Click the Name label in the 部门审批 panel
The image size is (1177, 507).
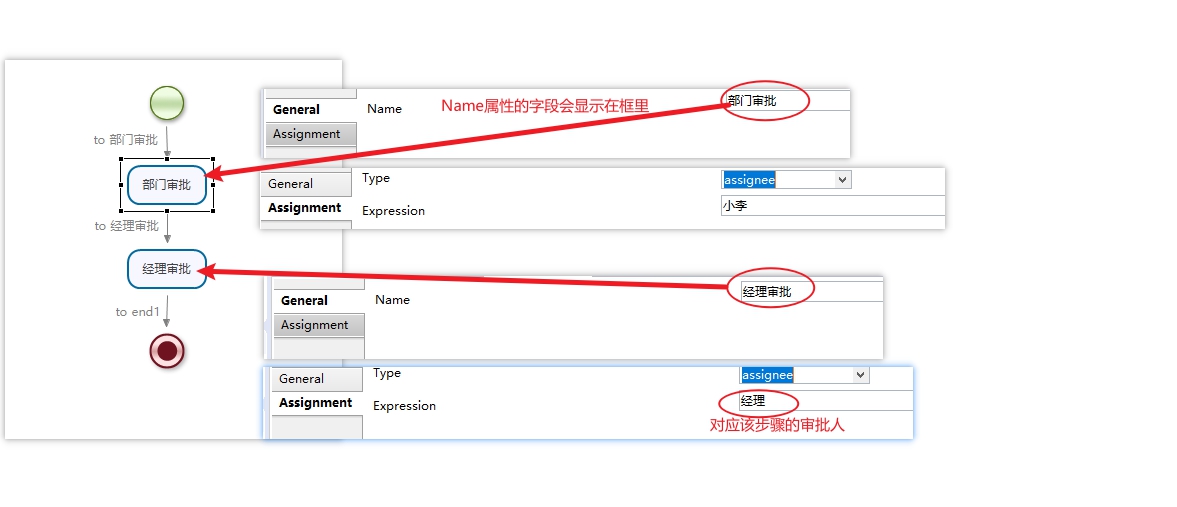point(384,109)
